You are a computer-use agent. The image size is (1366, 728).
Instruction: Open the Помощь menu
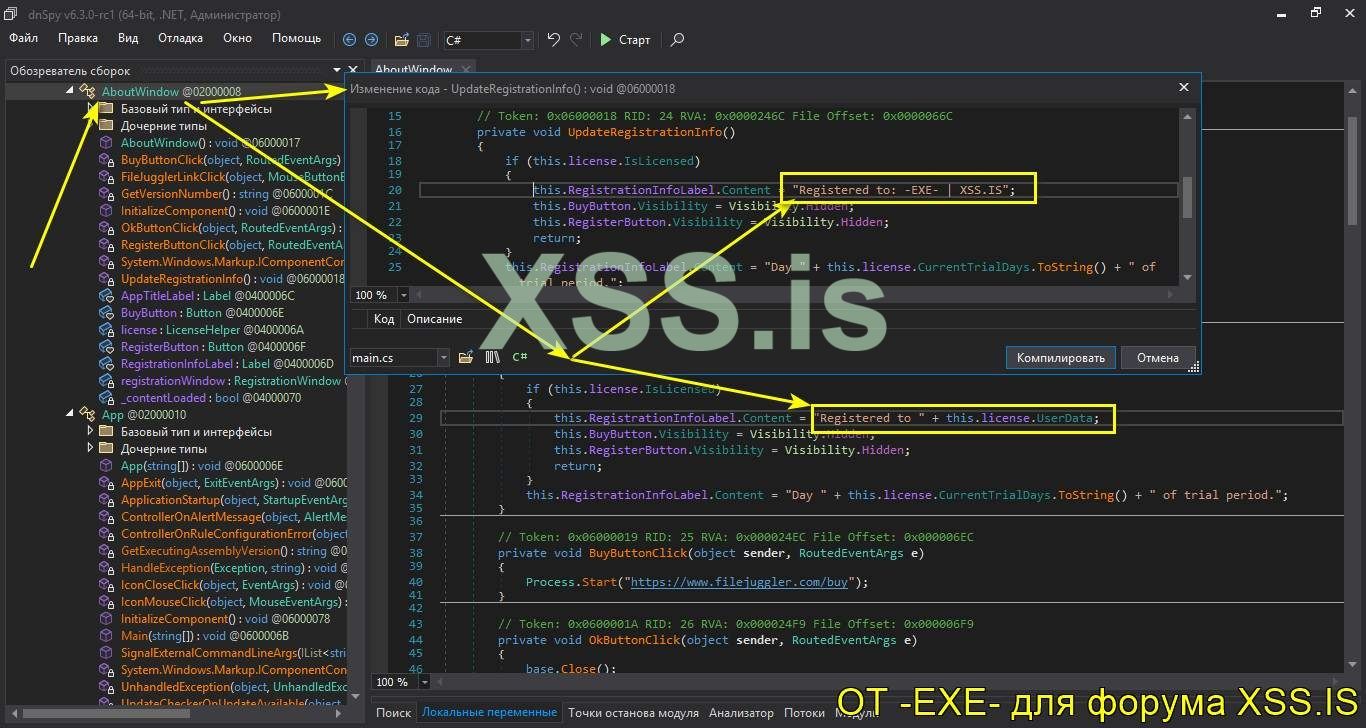point(297,38)
